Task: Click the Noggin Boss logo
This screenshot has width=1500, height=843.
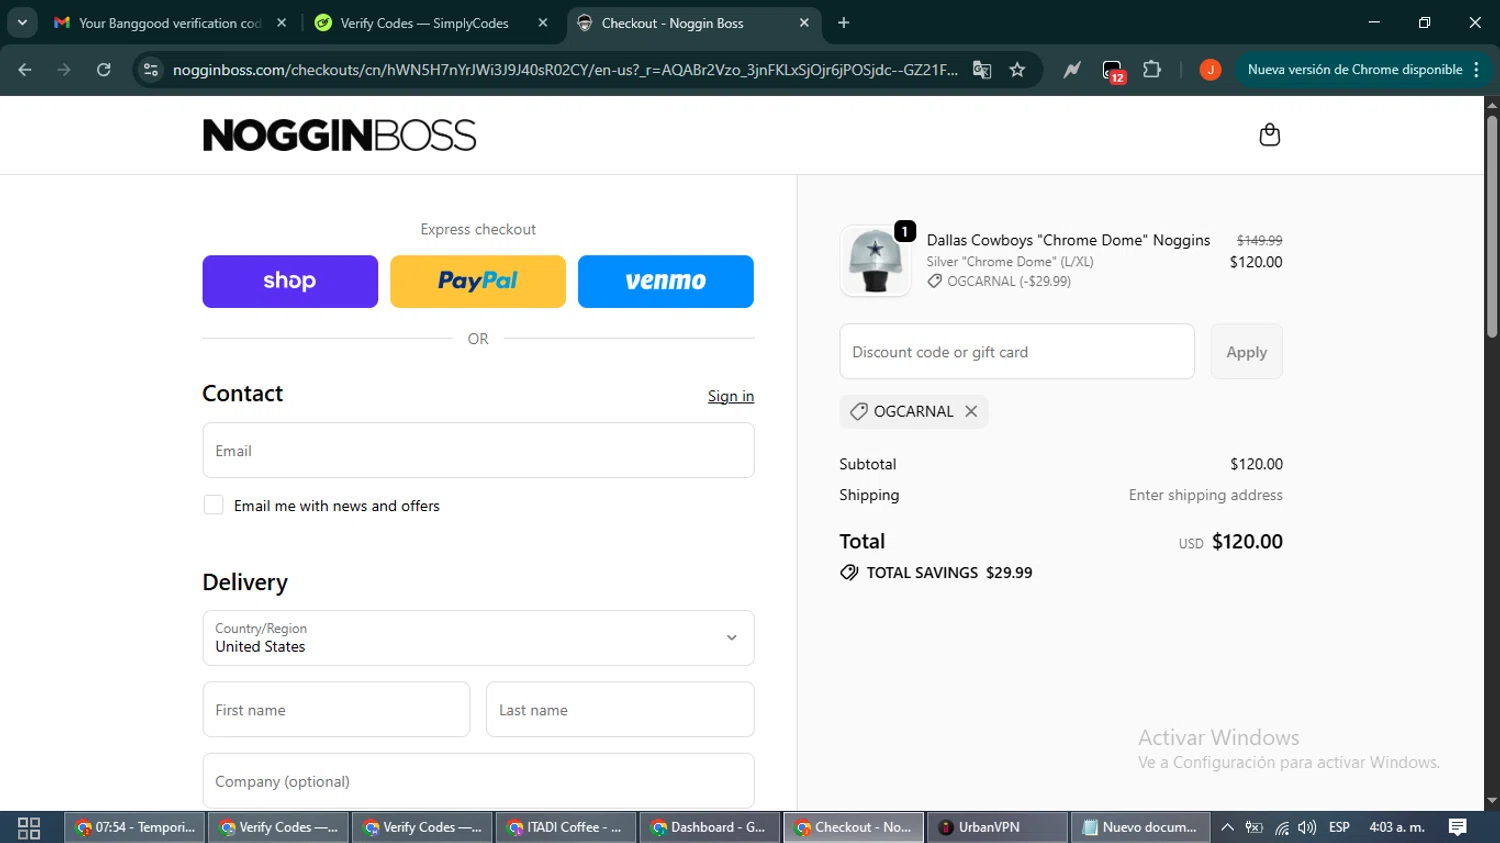Action: (339, 135)
